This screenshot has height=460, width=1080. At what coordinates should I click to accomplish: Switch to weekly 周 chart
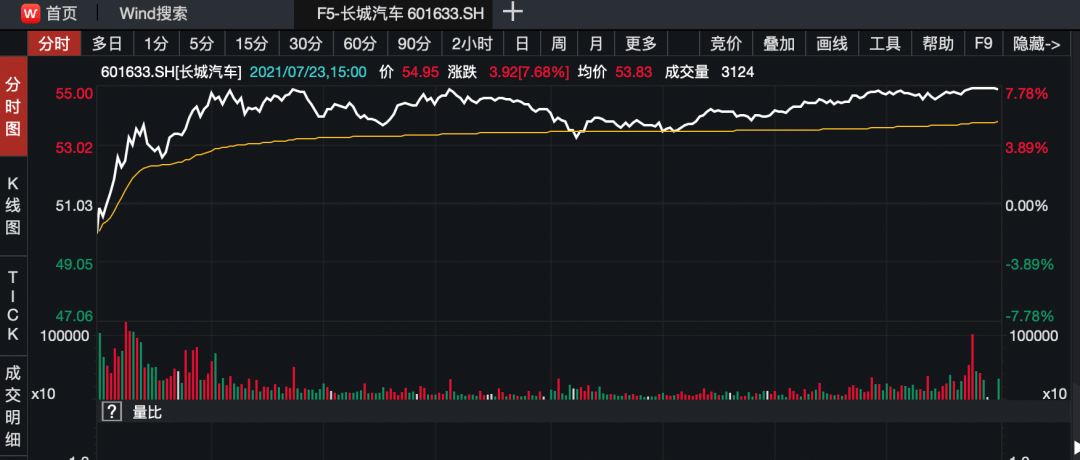click(x=559, y=44)
